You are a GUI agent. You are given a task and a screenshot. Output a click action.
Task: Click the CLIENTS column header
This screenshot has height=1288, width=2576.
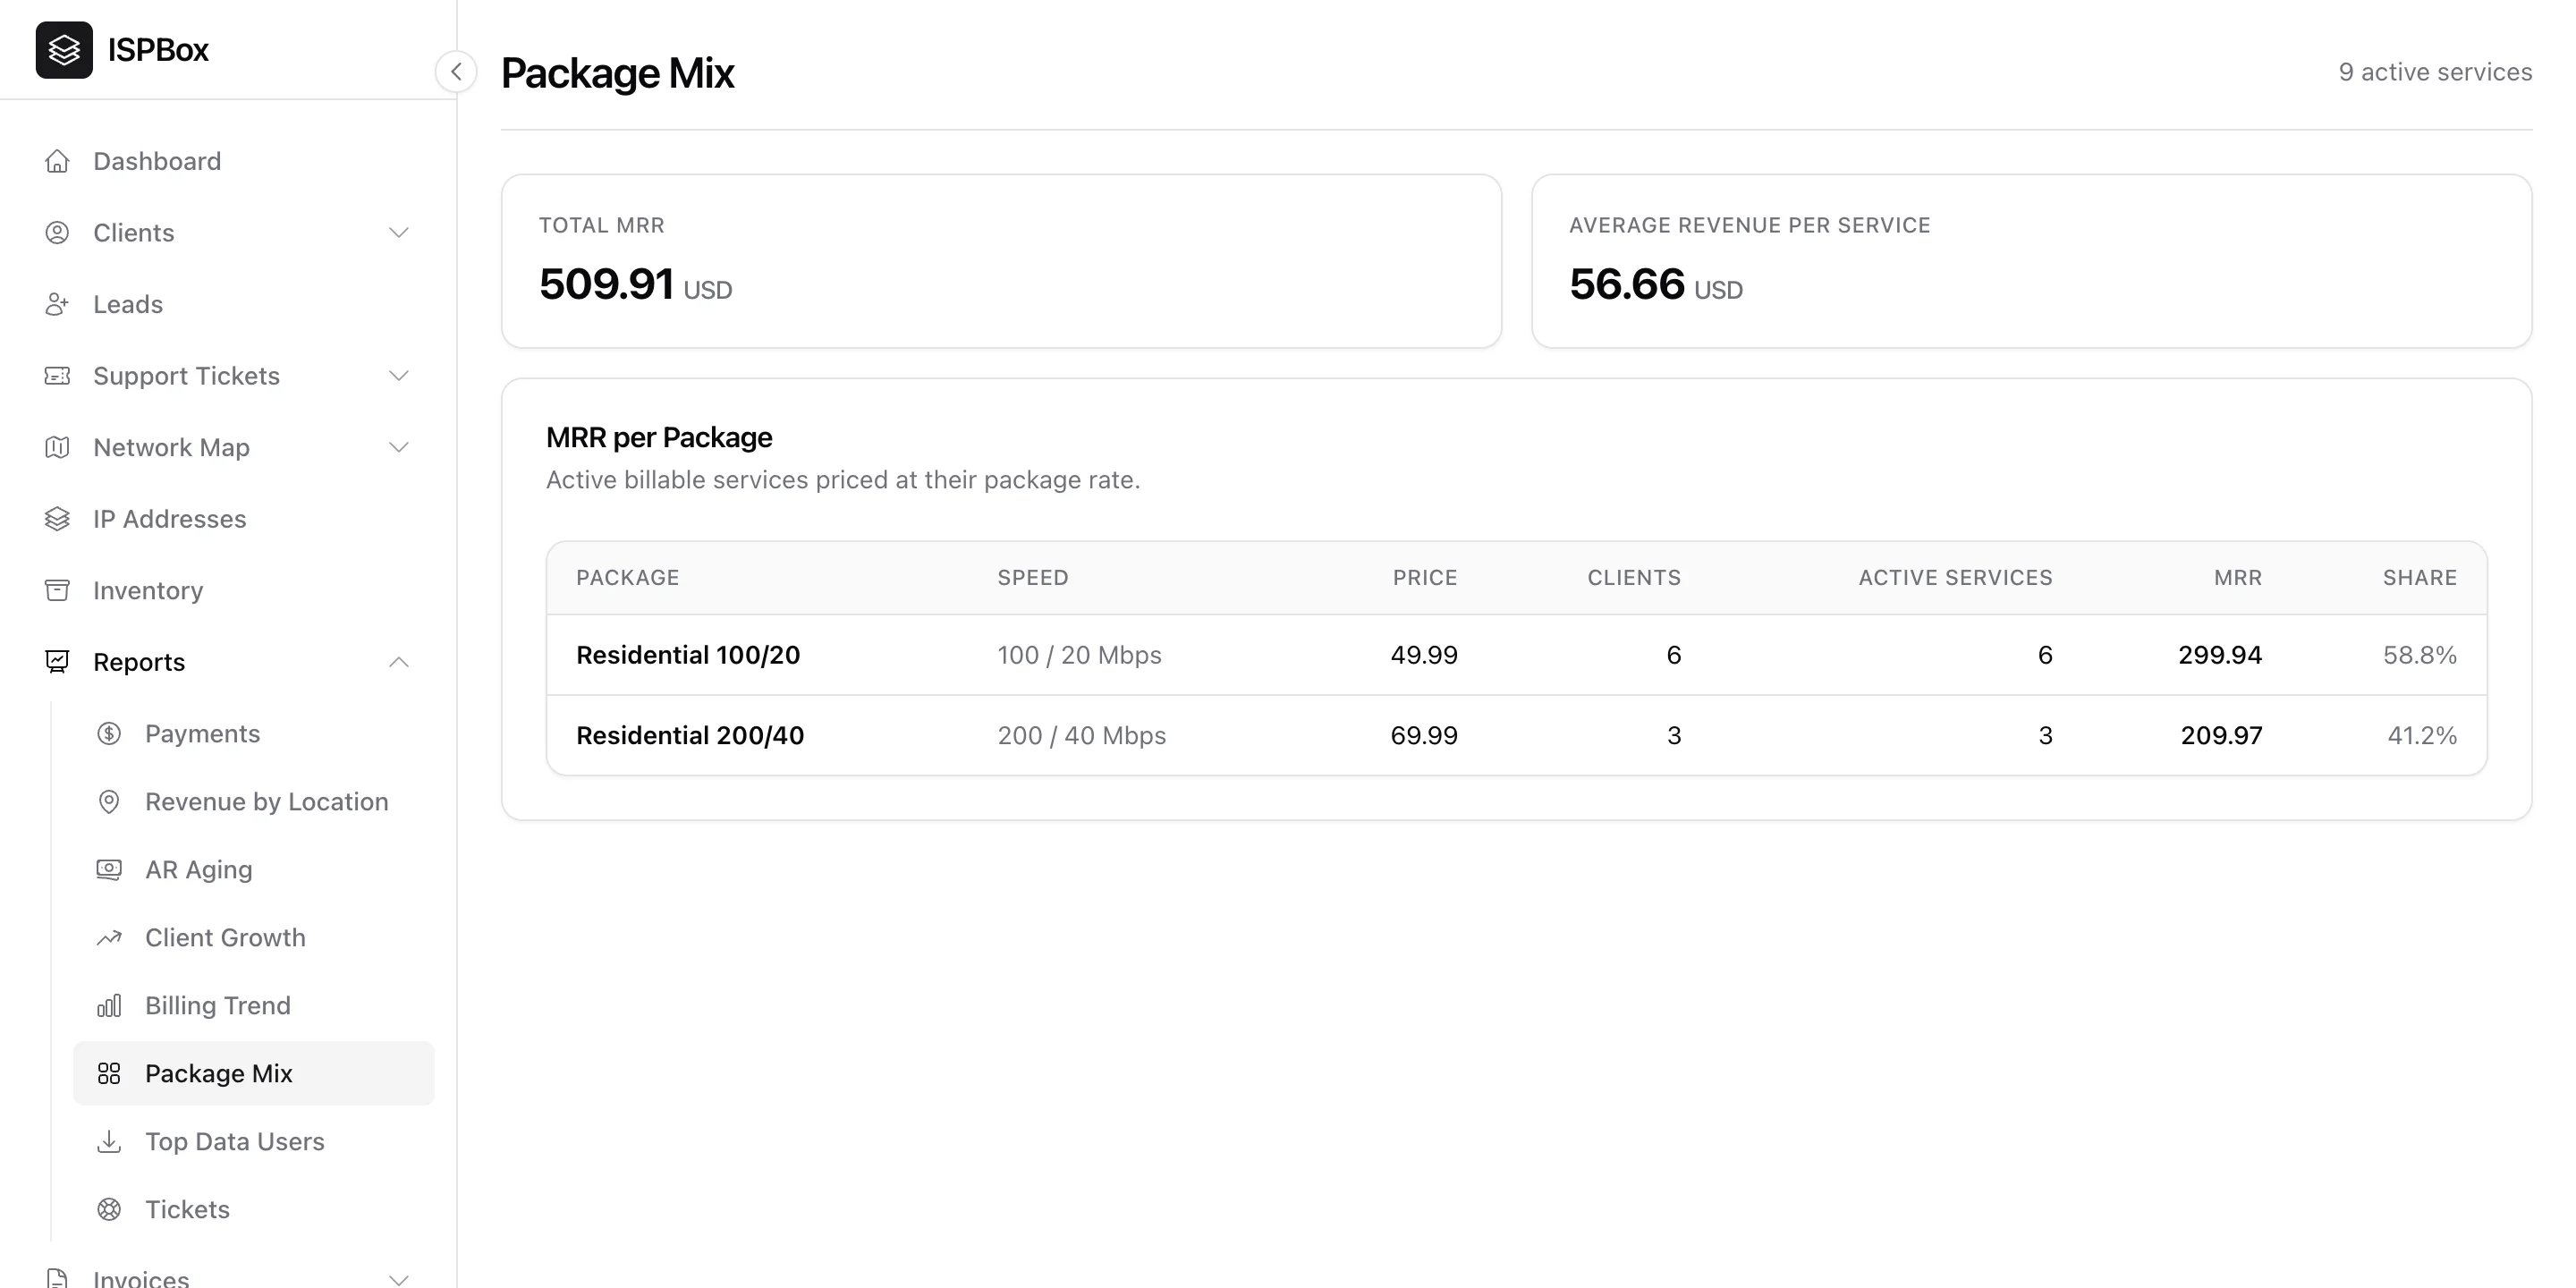(1634, 578)
